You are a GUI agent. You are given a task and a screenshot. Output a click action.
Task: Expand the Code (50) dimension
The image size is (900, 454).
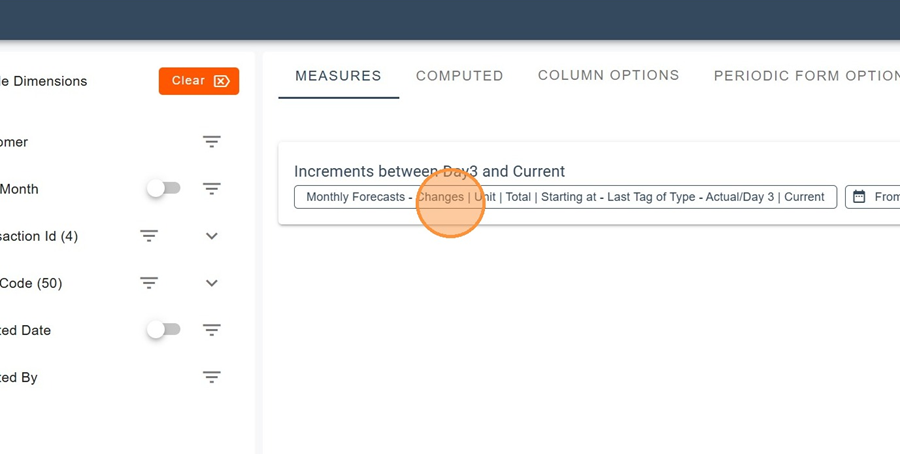[x=211, y=283]
